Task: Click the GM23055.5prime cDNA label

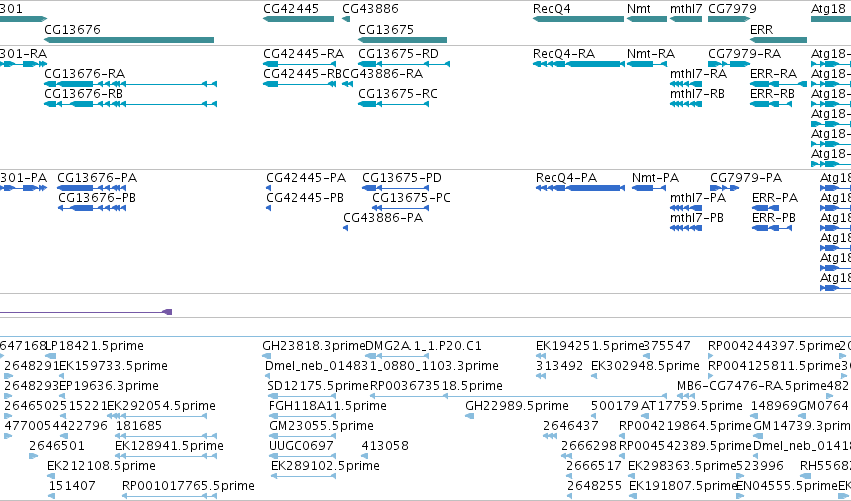Action: click(x=321, y=426)
